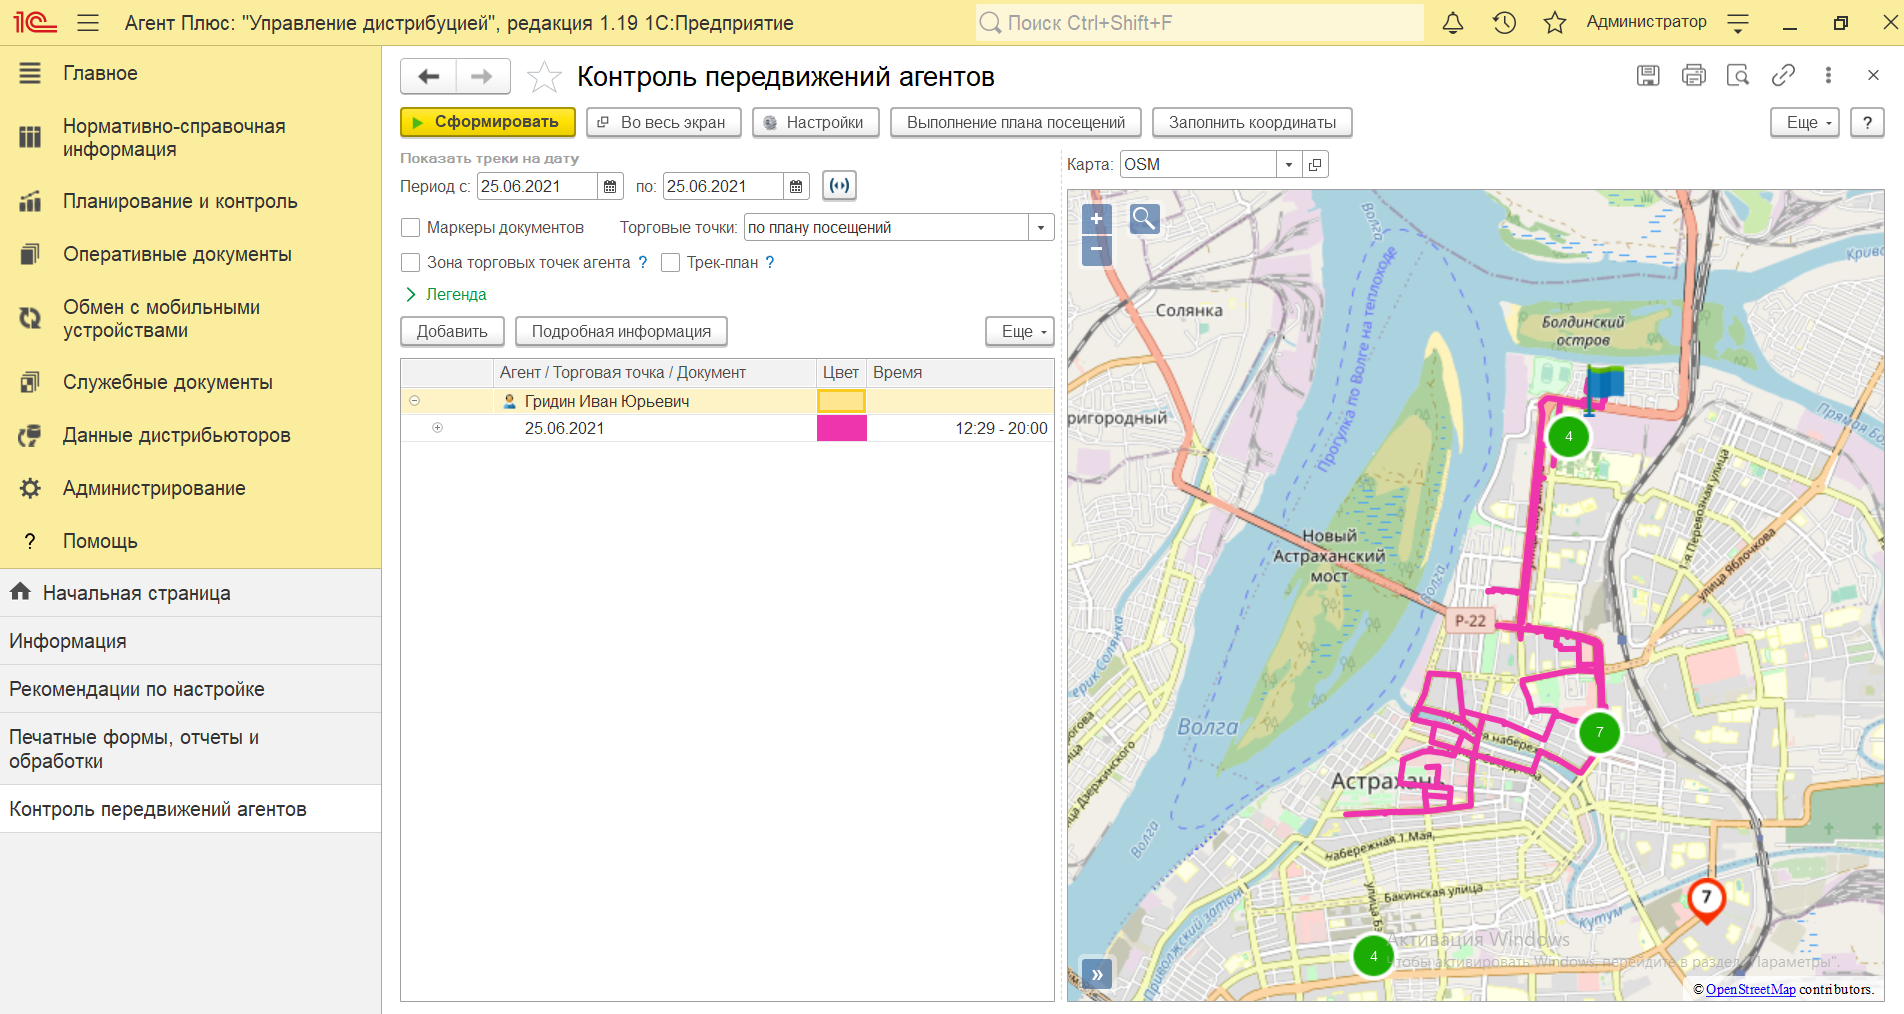Click the notifications bell icon
The height and width of the screenshot is (1014, 1904).
1453,22
